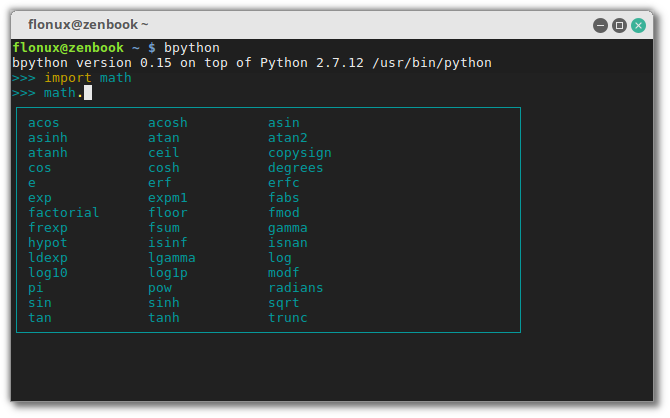
Task: Click the 'exp' completion
Action: click(40, 198)
